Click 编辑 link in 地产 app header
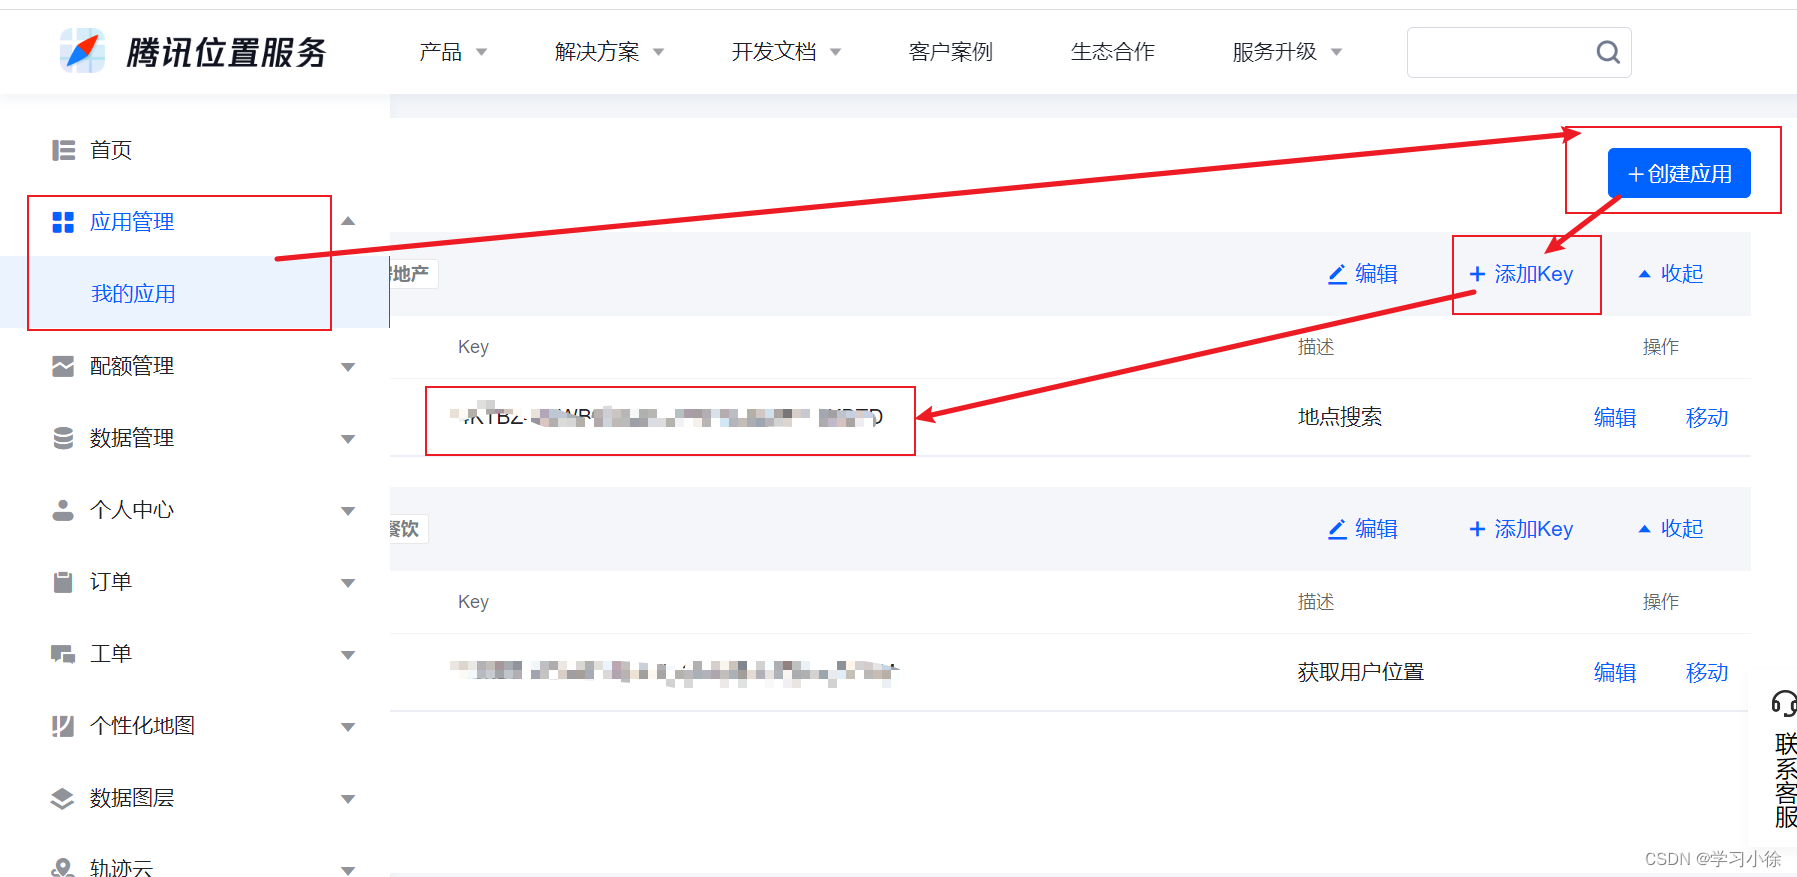The width and height of the screenshot is (1797, 877). (1362, 274)
